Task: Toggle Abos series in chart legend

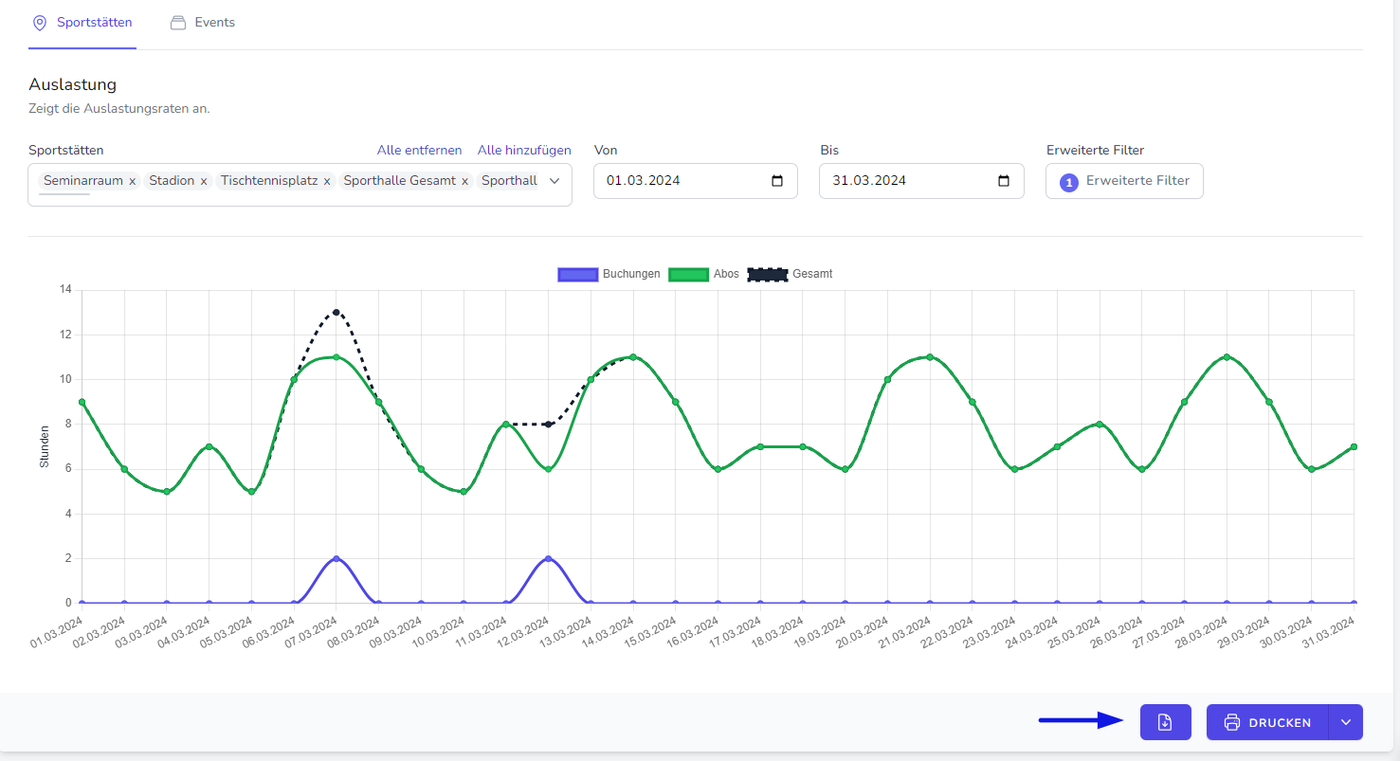Action: pyautogui.click(x=703, y=274)
